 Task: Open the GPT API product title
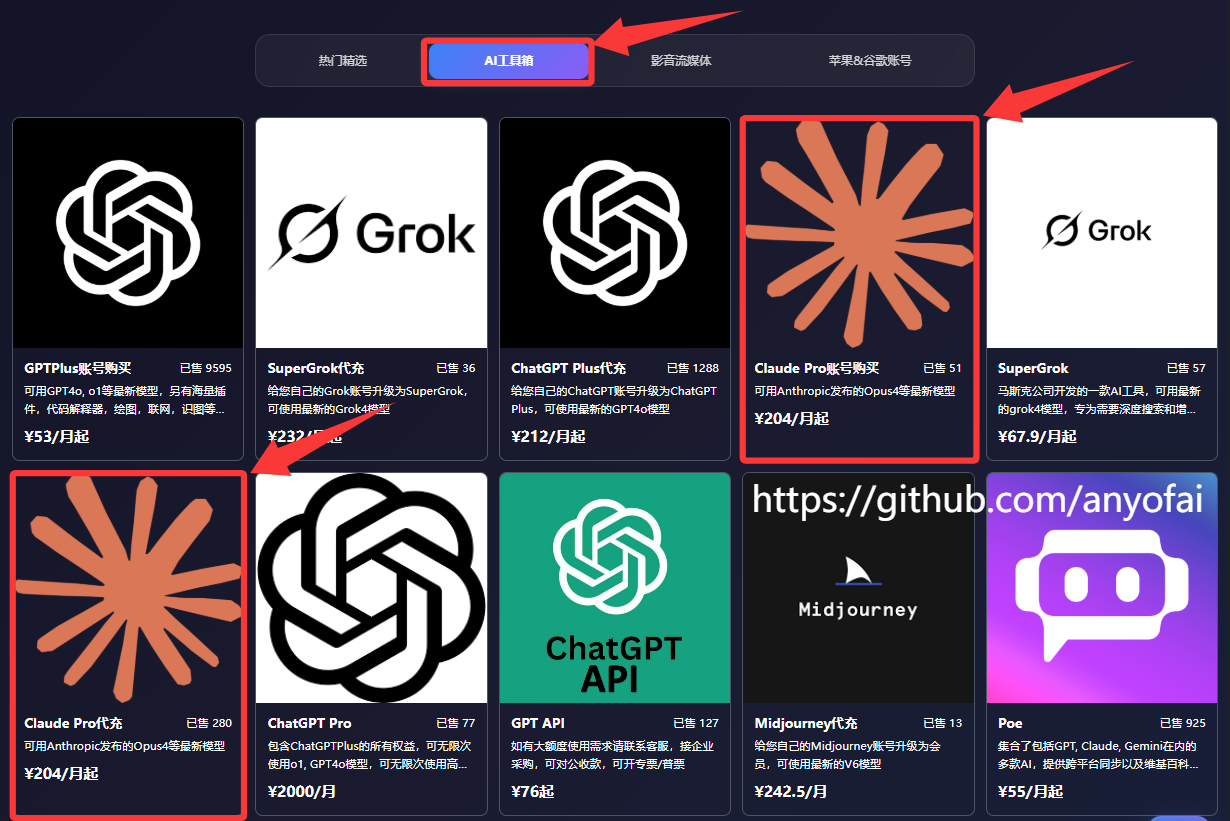tap(538, 723)
